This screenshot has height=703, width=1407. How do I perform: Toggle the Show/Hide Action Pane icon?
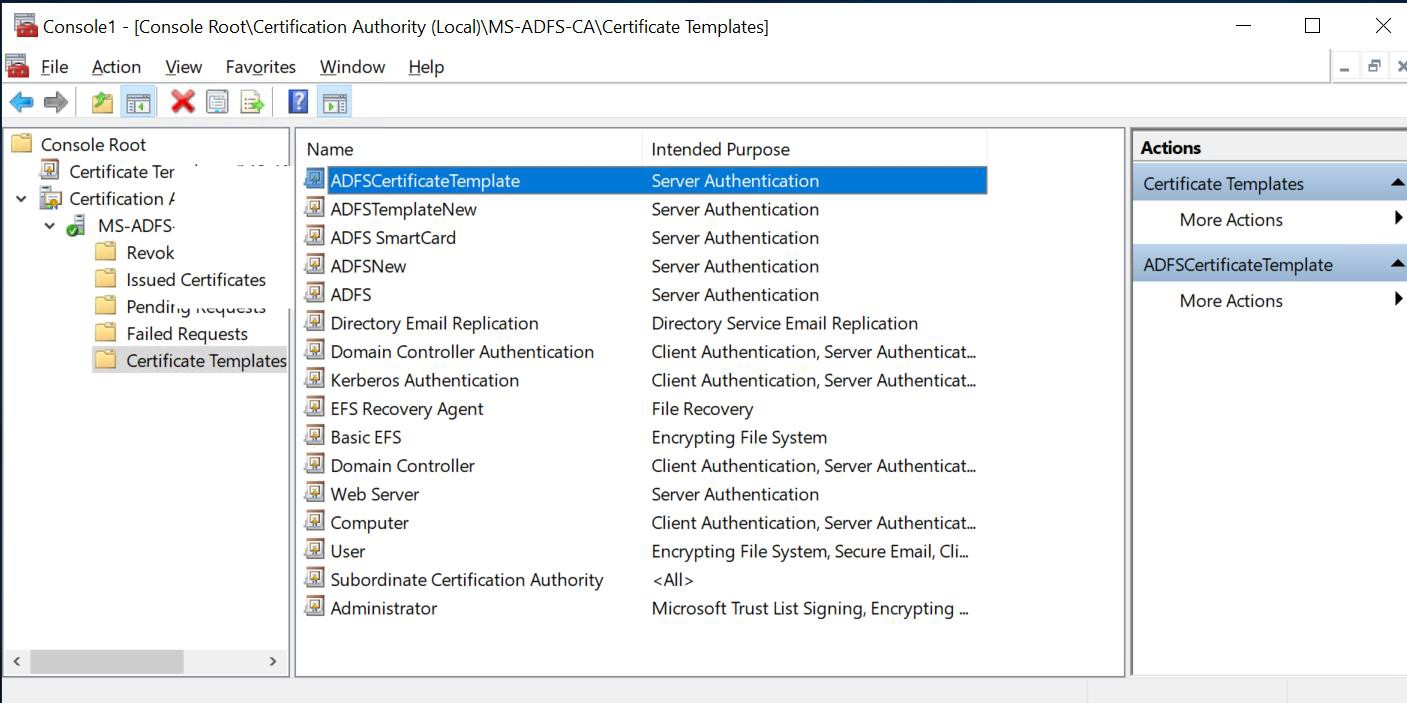tap(334, 101)
